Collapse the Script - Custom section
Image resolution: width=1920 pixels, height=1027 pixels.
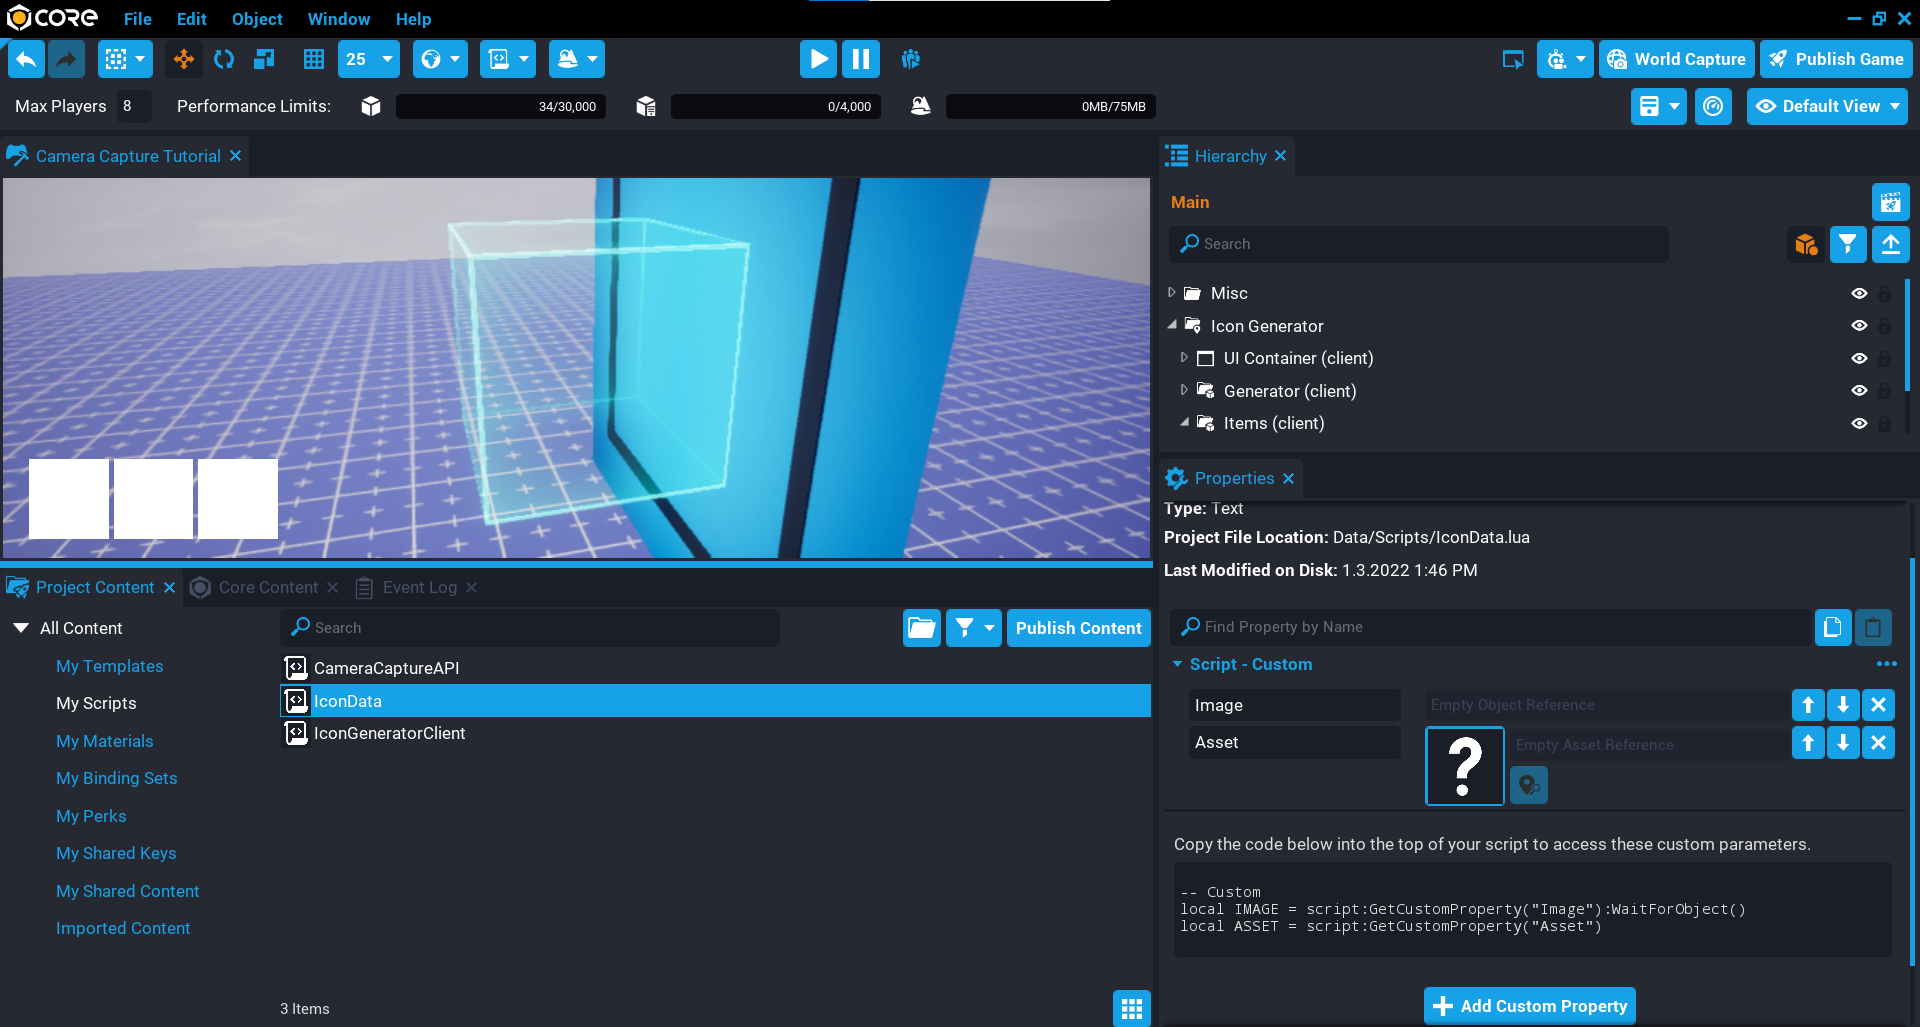point(1178,664)
